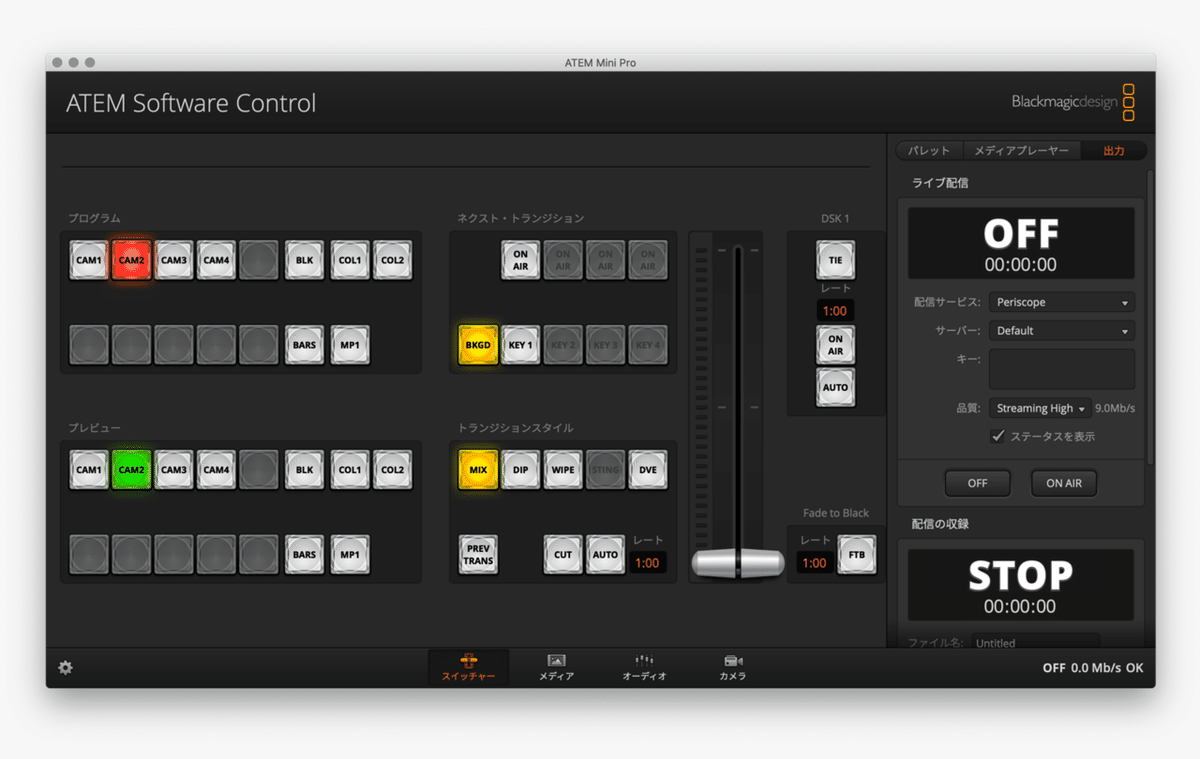This screenshot has width=1200, height=759.
Task: Select CAM4 on the preview bus
Action: click(216, 469)
